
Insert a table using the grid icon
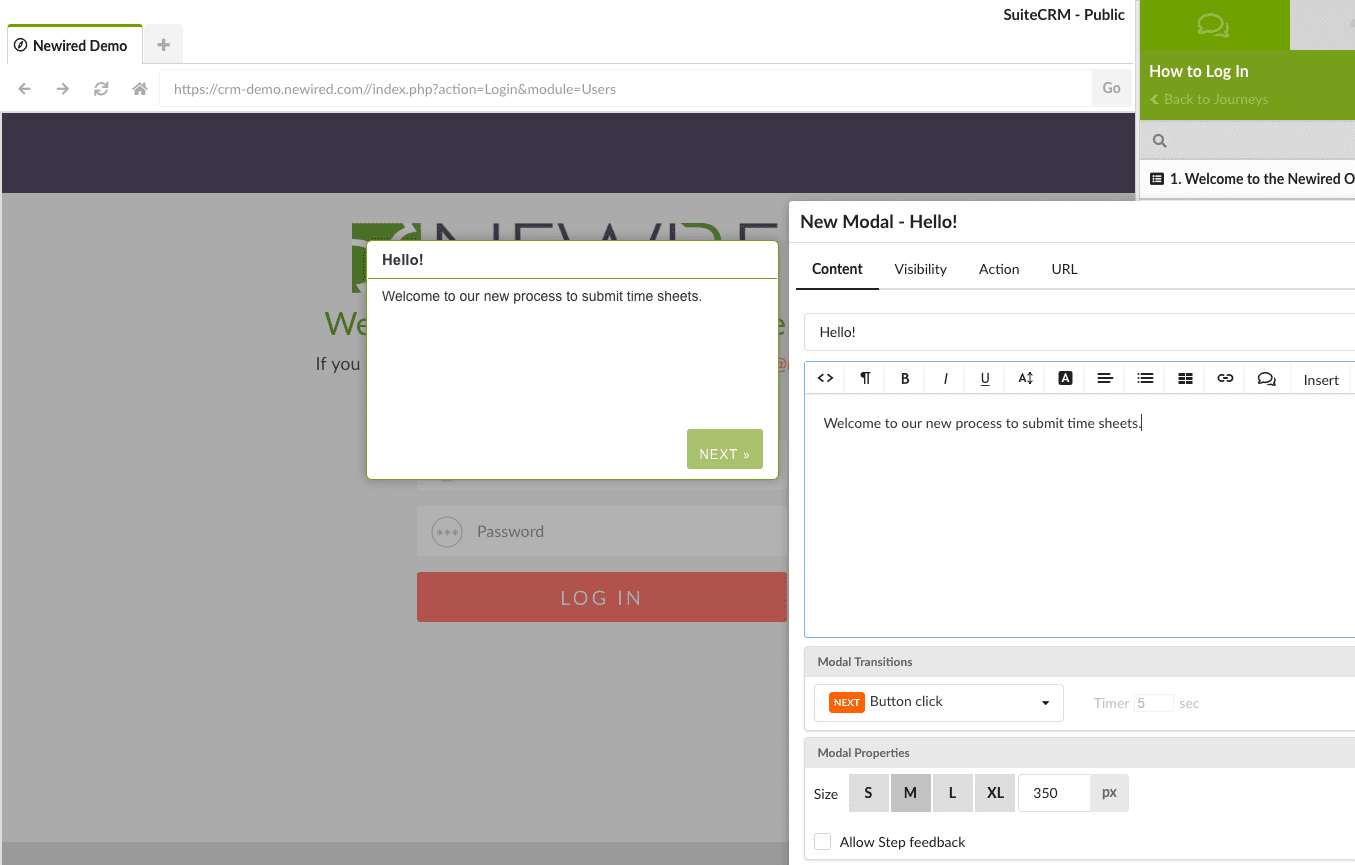(x=1184, y=378)
